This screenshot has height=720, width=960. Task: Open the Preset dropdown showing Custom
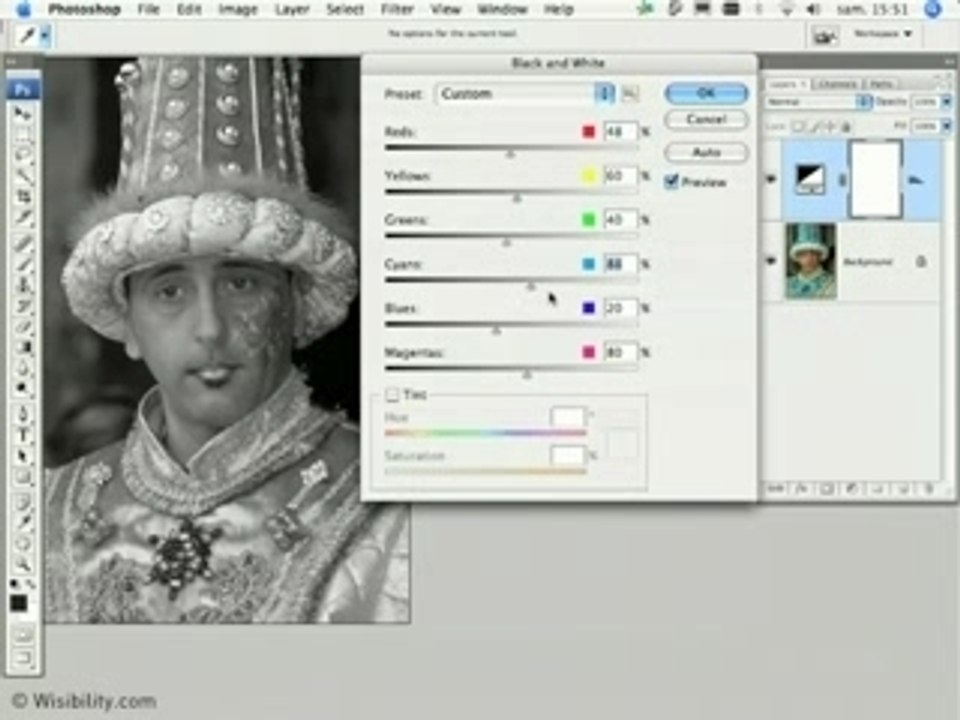click(524, 94)
